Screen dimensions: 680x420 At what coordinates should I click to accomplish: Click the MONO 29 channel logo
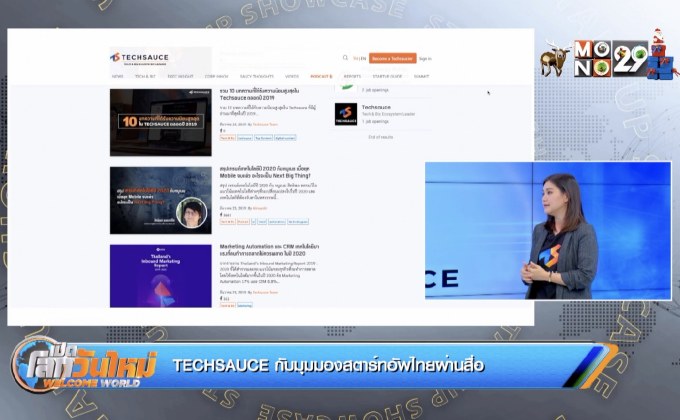point(610,59)
